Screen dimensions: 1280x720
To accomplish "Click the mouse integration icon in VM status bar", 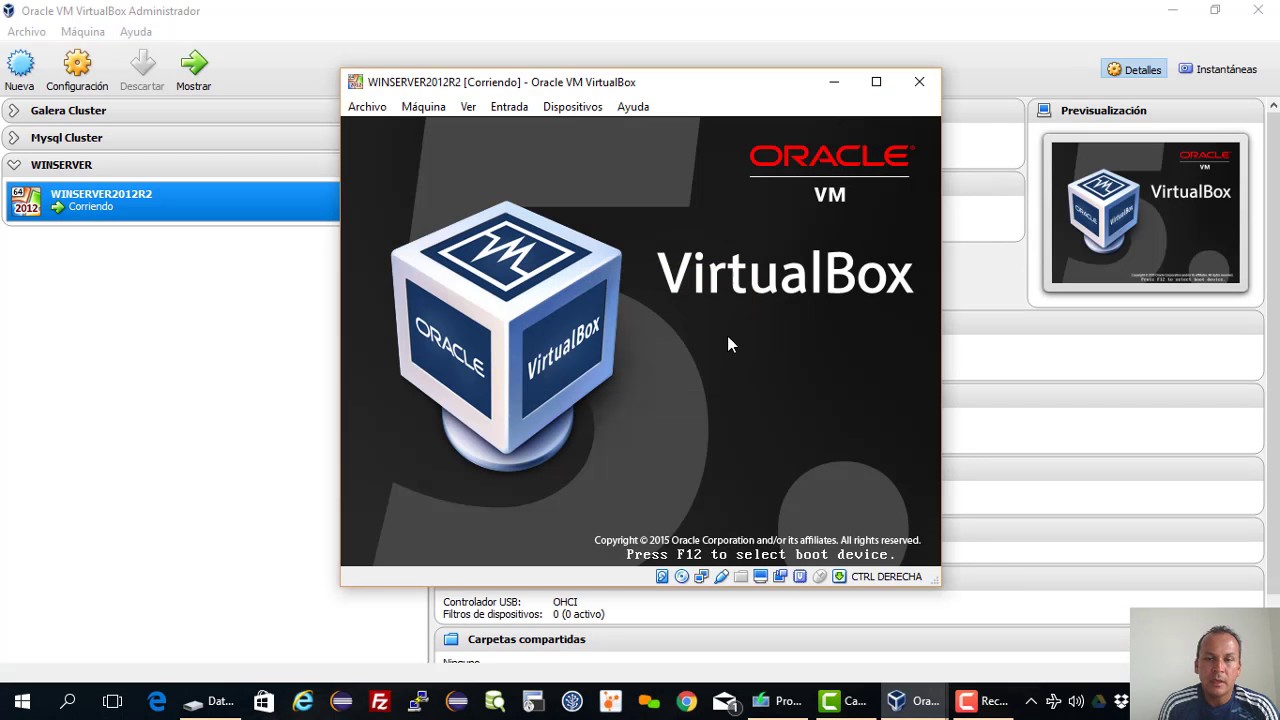I will pos(819,576).
